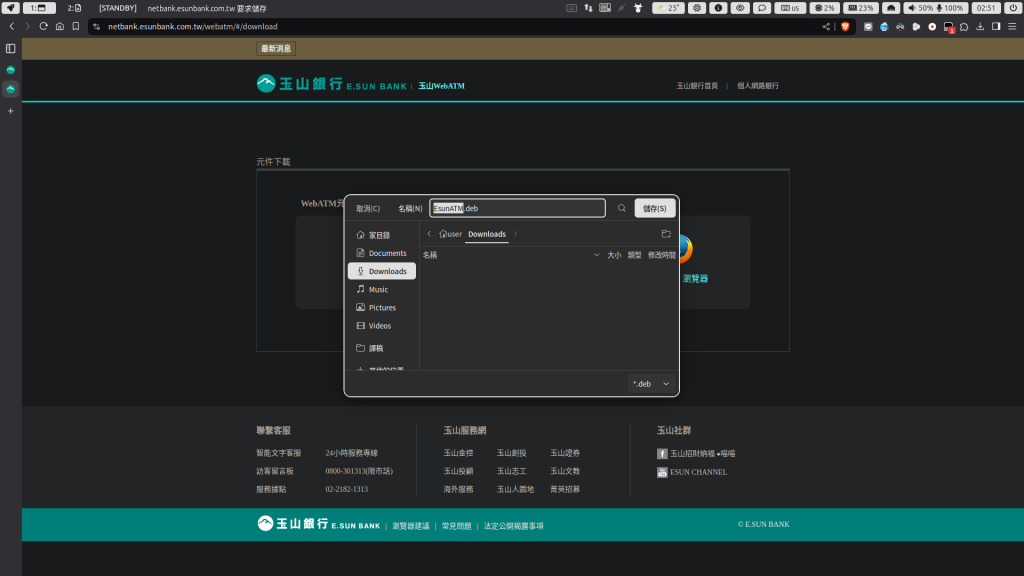This screenshot has width=1024, height=576.
Task: Open the rocket launcher icon
Action: tap(10, 8)
